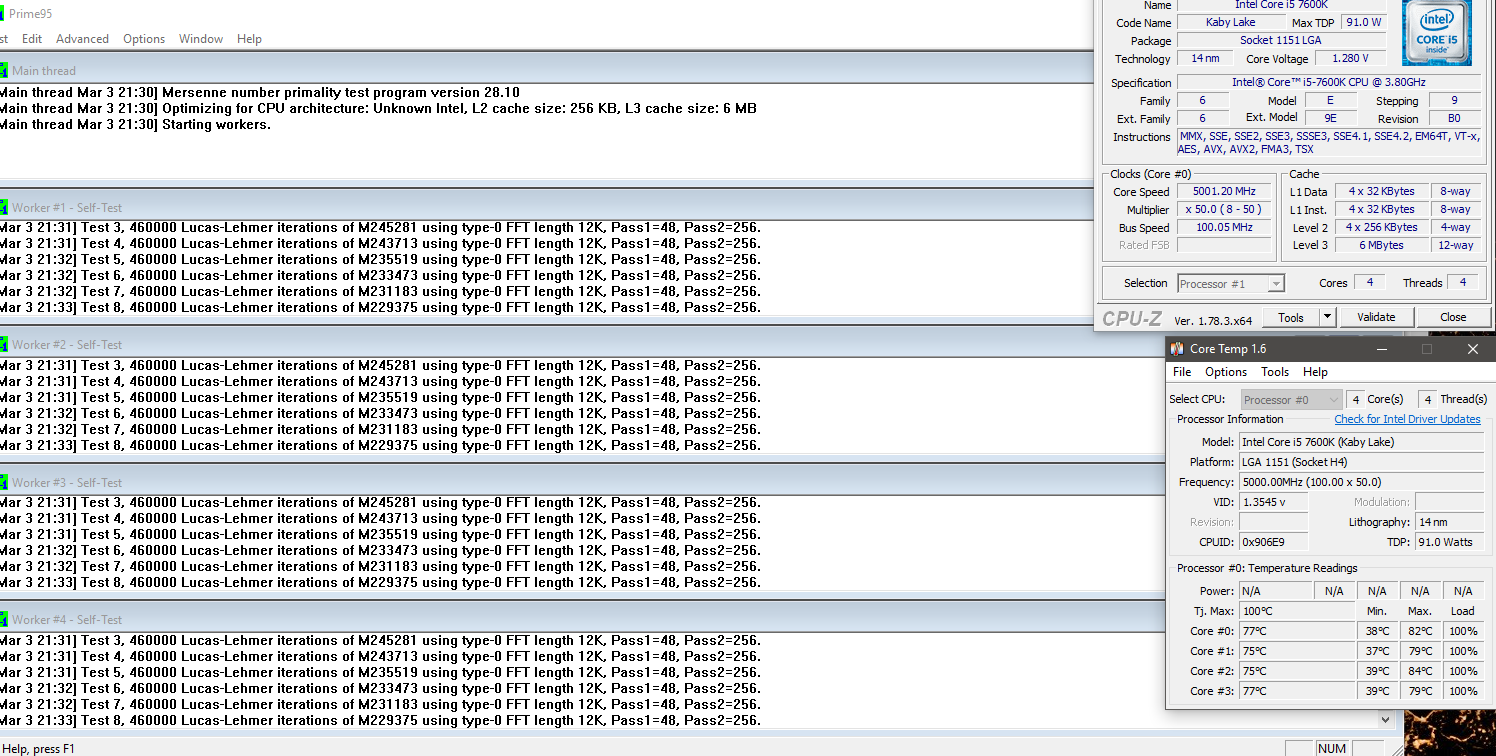Click the Code Name Kaby Lake field
Image resolution: width=1496 pixels, height=756 pixels.
(1231, 22)
